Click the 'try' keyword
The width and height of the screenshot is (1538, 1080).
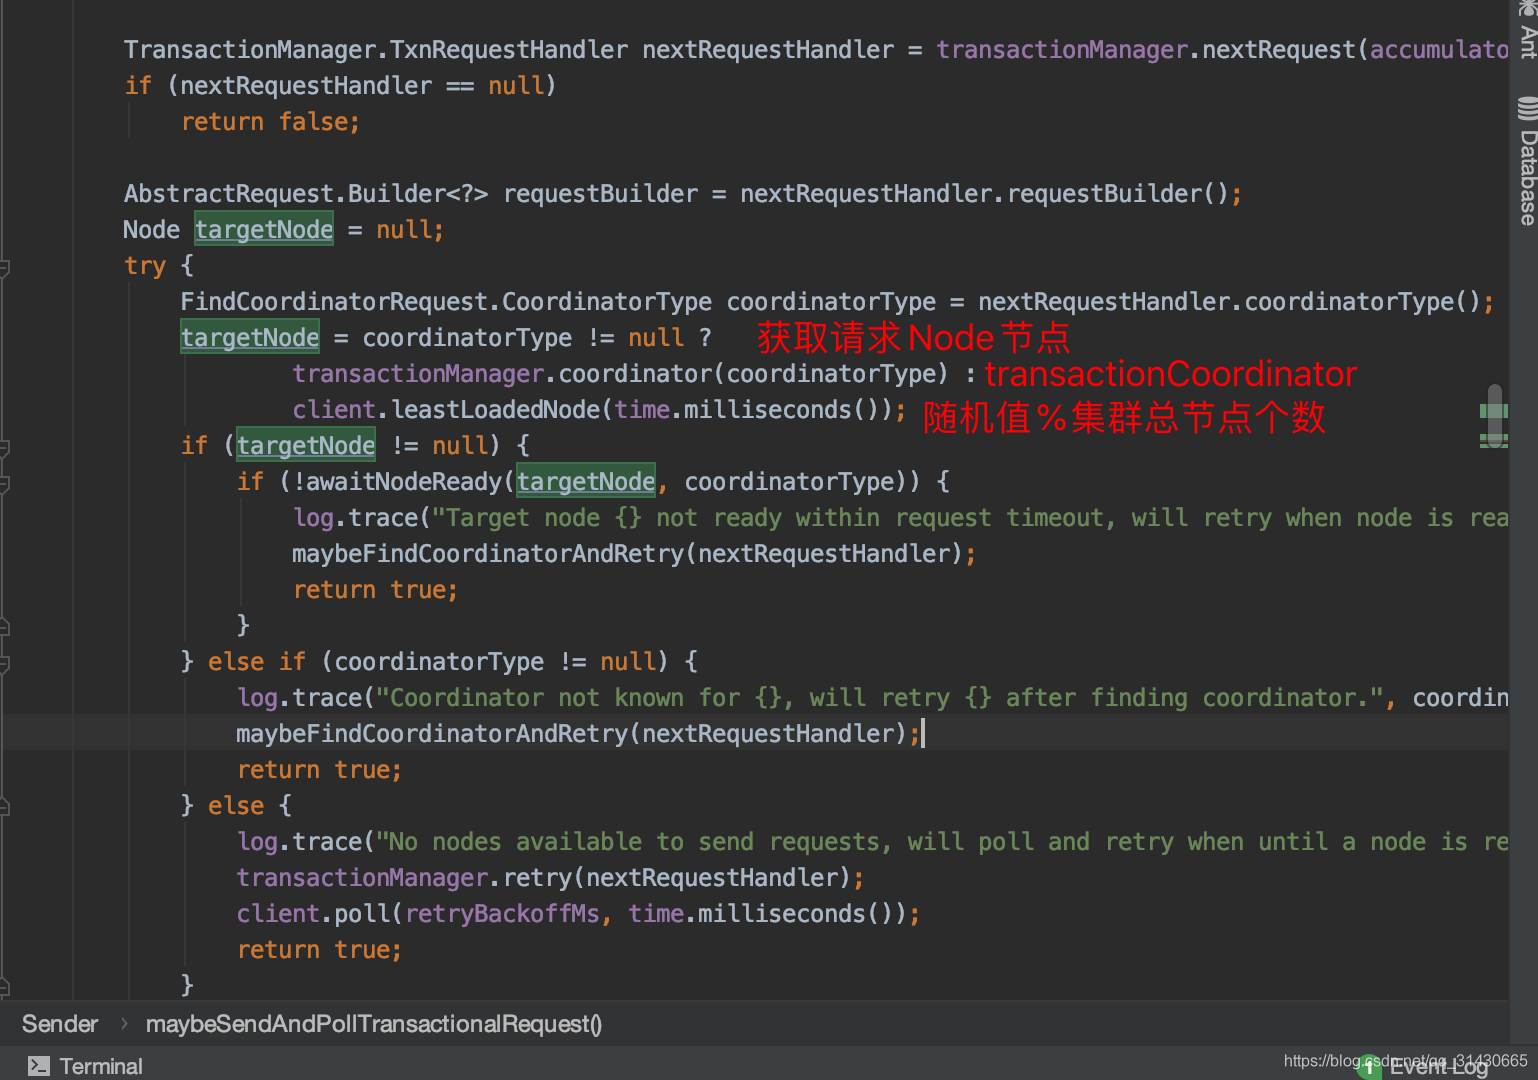pyautogui.click(x=145, y=266)
